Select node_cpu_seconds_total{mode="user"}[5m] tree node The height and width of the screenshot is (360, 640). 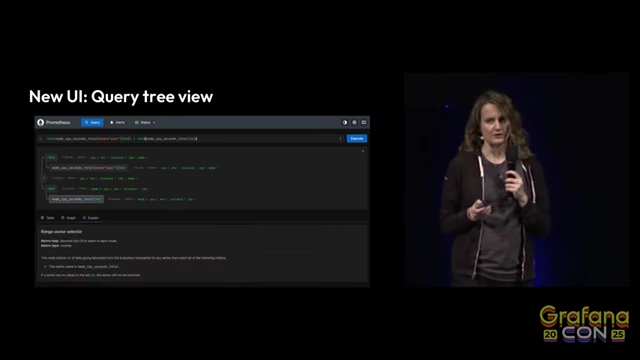pos(88,168)
